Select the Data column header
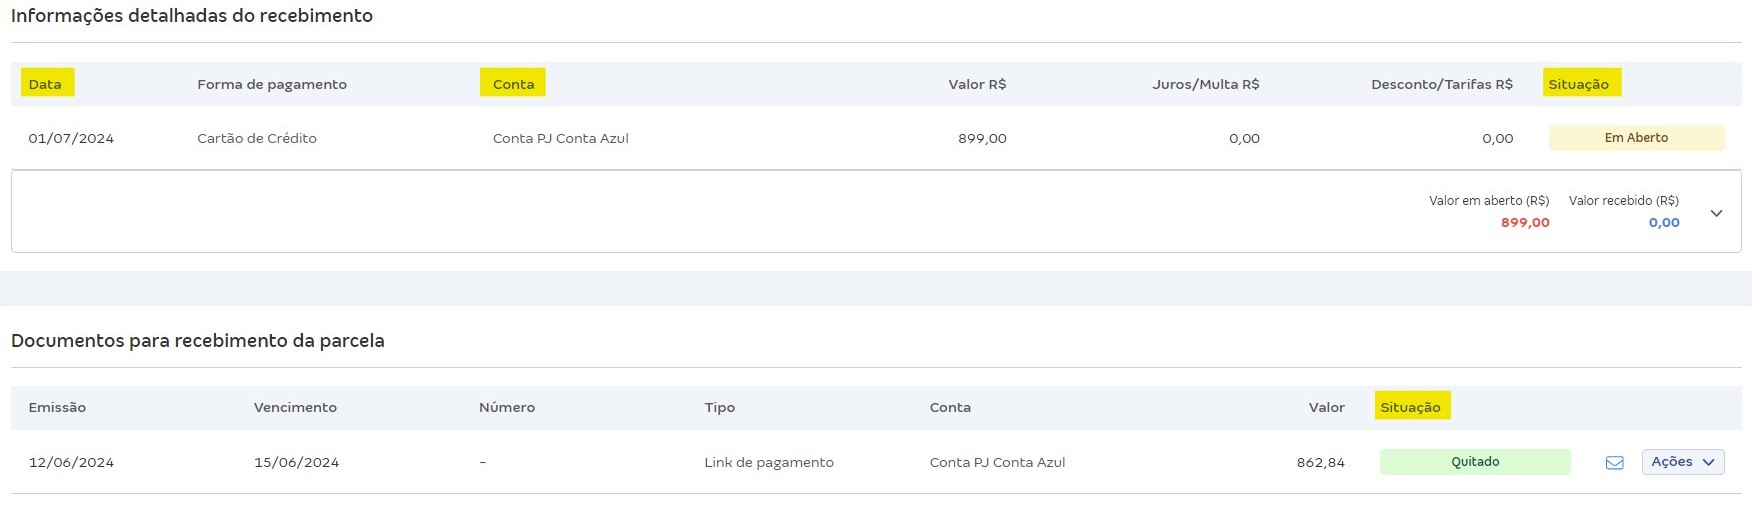 45,84
